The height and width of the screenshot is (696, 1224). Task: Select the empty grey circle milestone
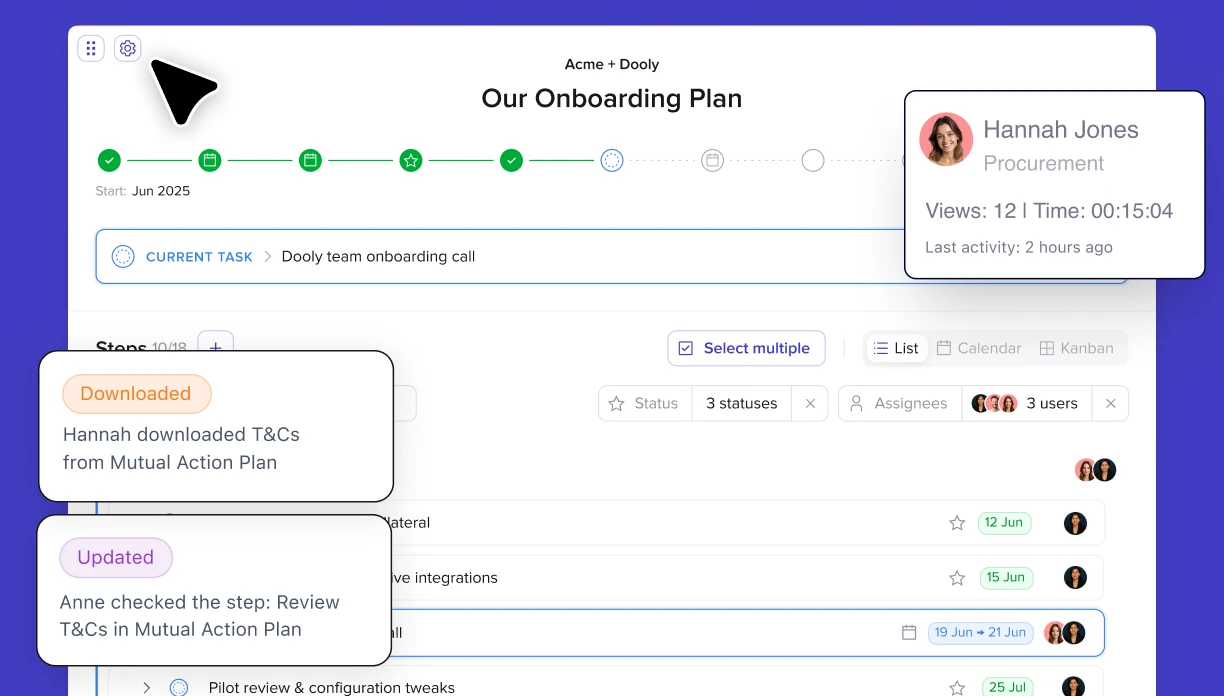pyautogui.click(x=813, y=160)
